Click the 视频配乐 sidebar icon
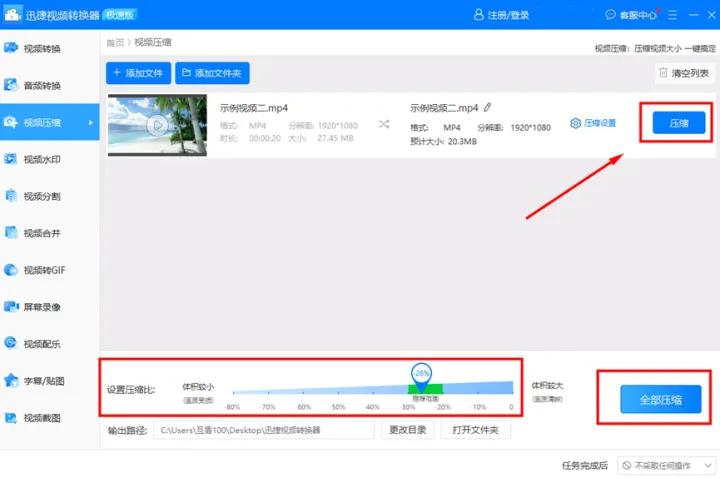 (x=11, y=343)
